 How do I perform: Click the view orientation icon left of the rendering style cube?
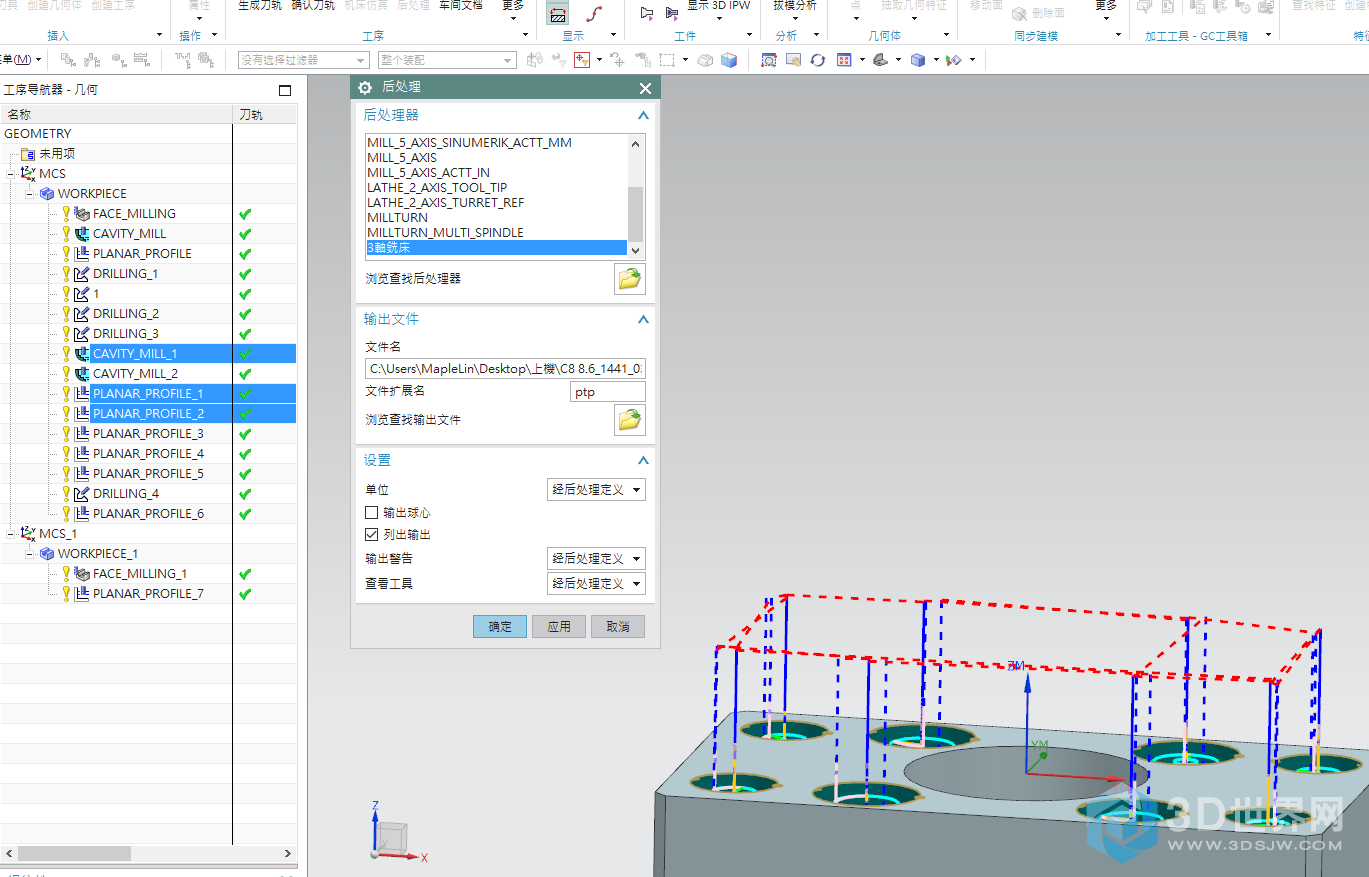coord(881,60)
